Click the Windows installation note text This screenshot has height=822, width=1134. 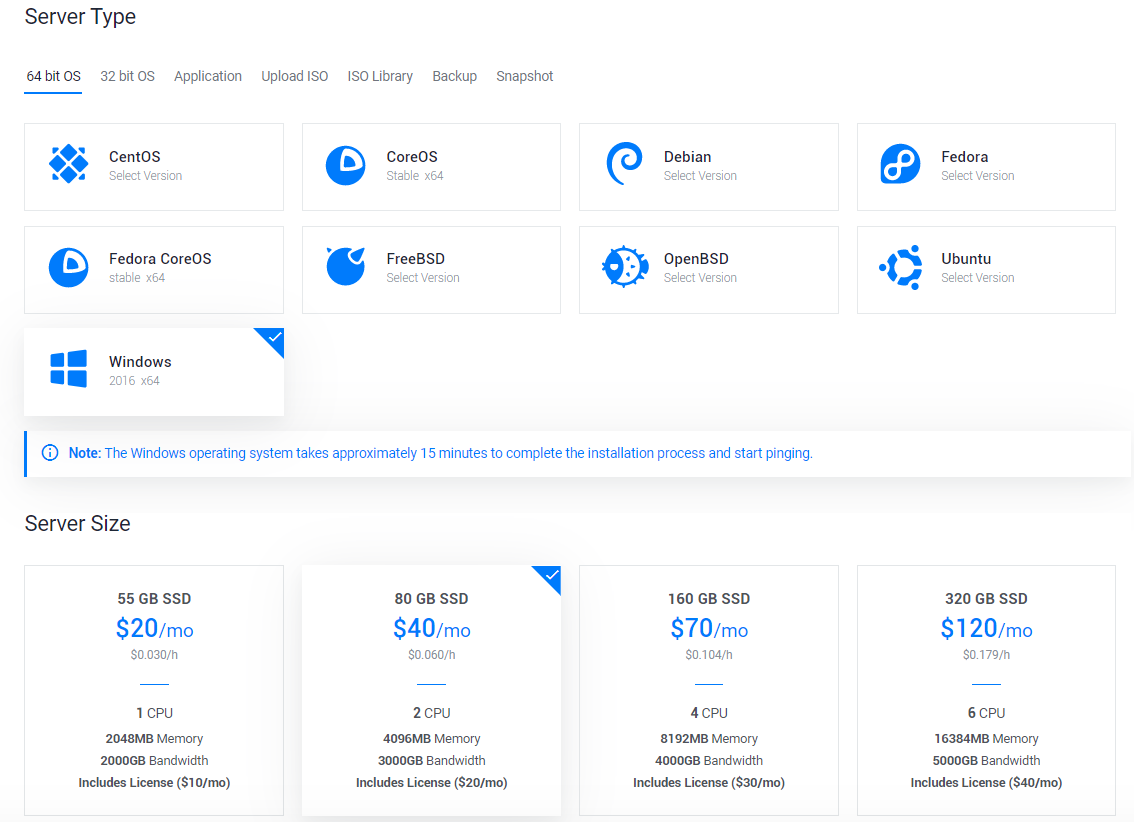(440, 453)
